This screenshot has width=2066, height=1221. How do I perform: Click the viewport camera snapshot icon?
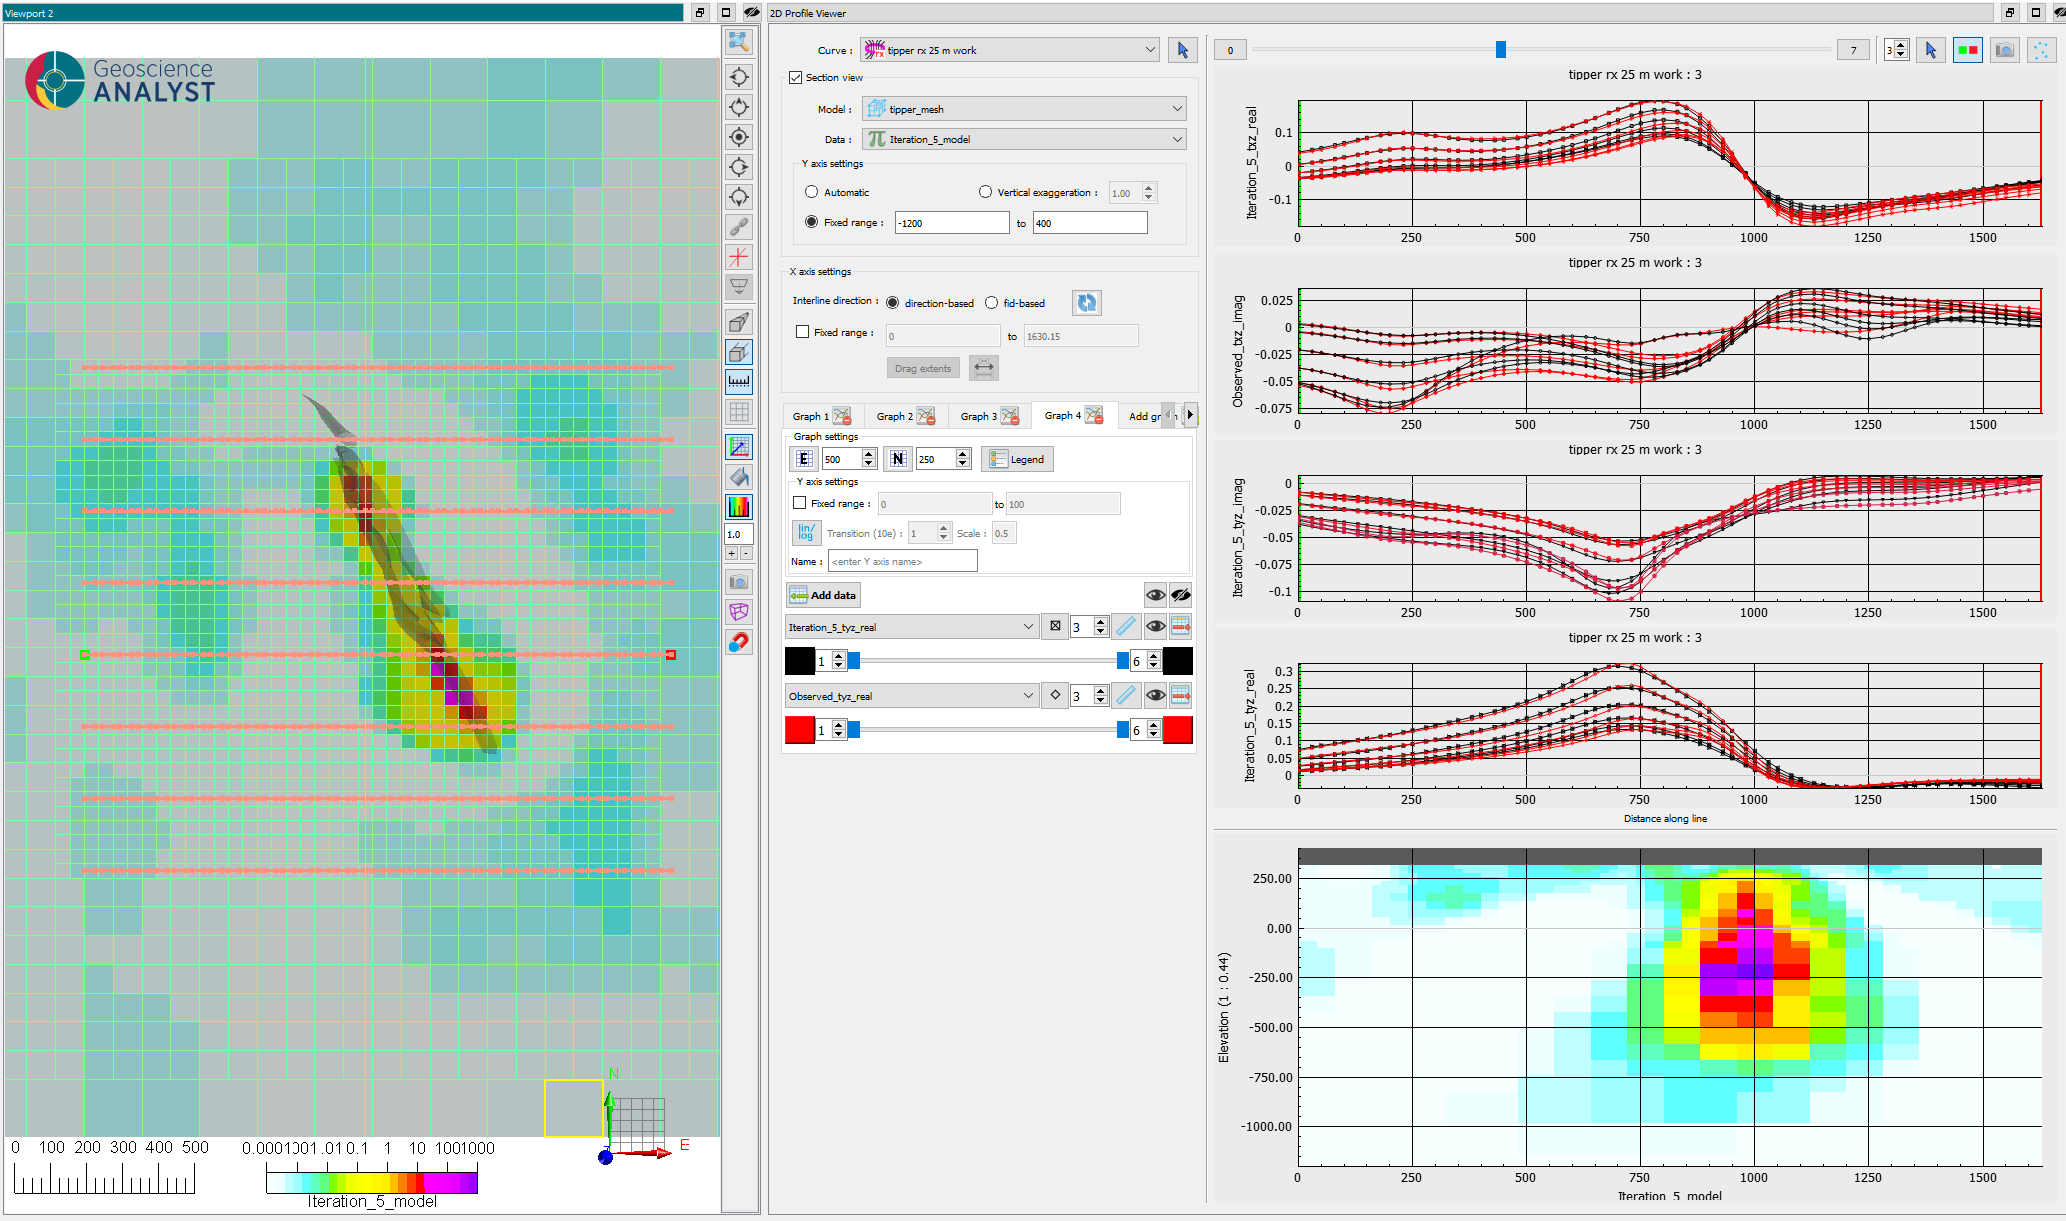click(739, 582)
